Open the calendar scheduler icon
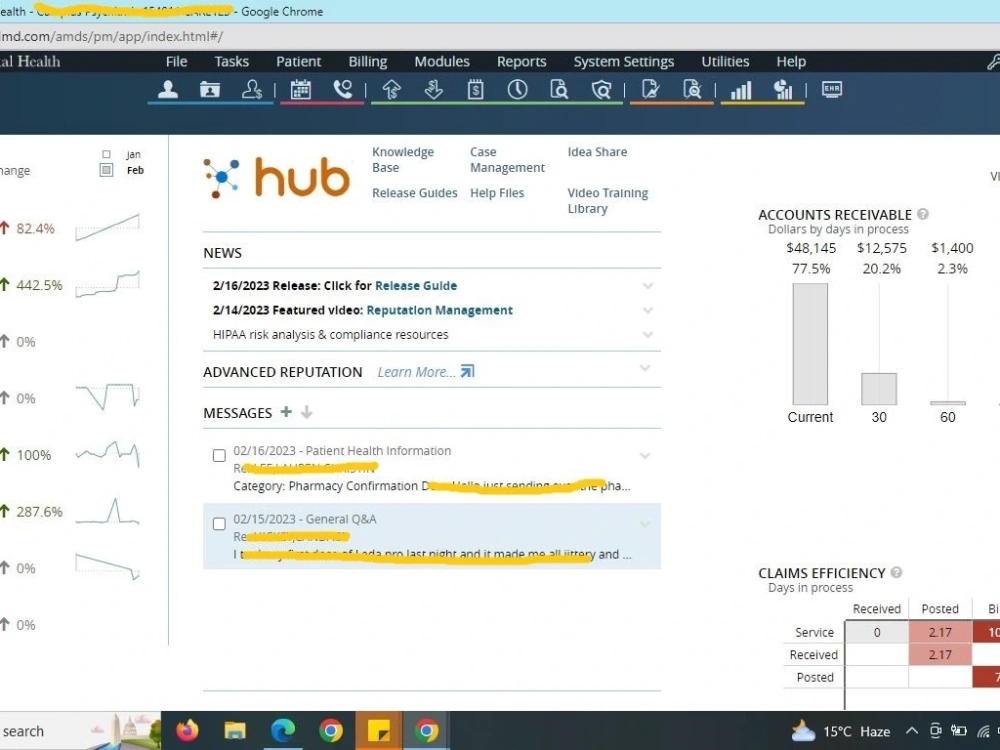The width and height of the screenshot is (1000, 750). click(x=300, y=89)
